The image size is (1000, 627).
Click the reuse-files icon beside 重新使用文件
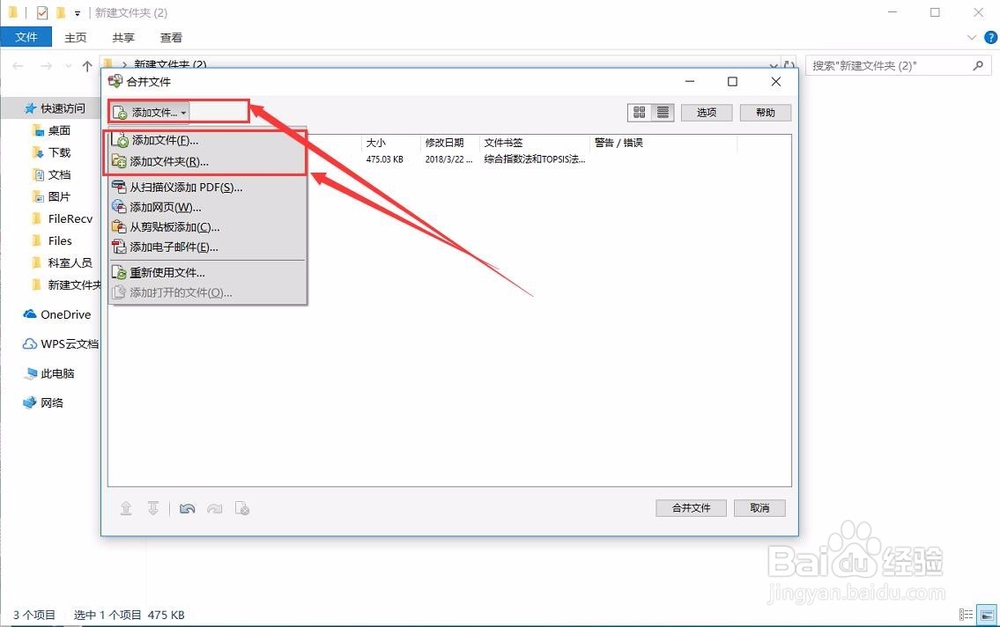119,272
